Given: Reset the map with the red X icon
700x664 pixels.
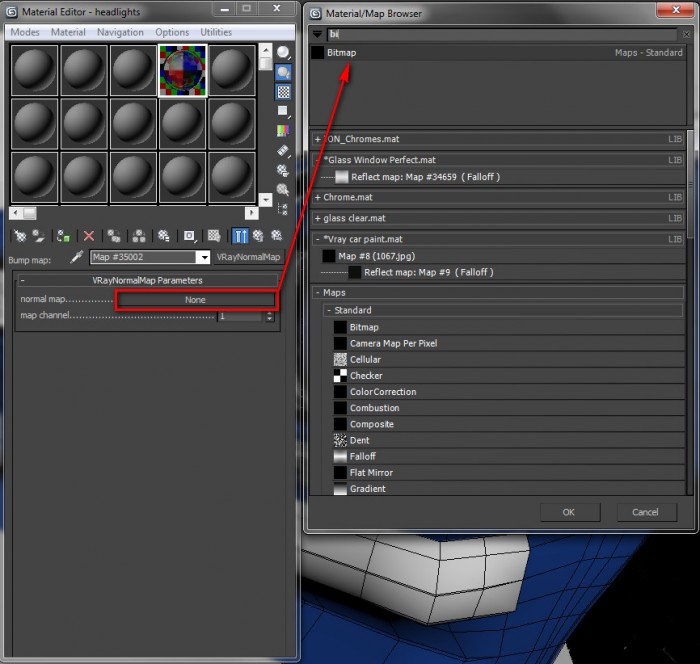Looking at the screenshot, I should click(x=89, y=235).
